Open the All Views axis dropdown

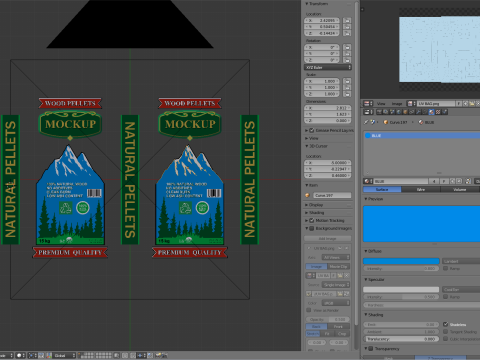(336, 257)
